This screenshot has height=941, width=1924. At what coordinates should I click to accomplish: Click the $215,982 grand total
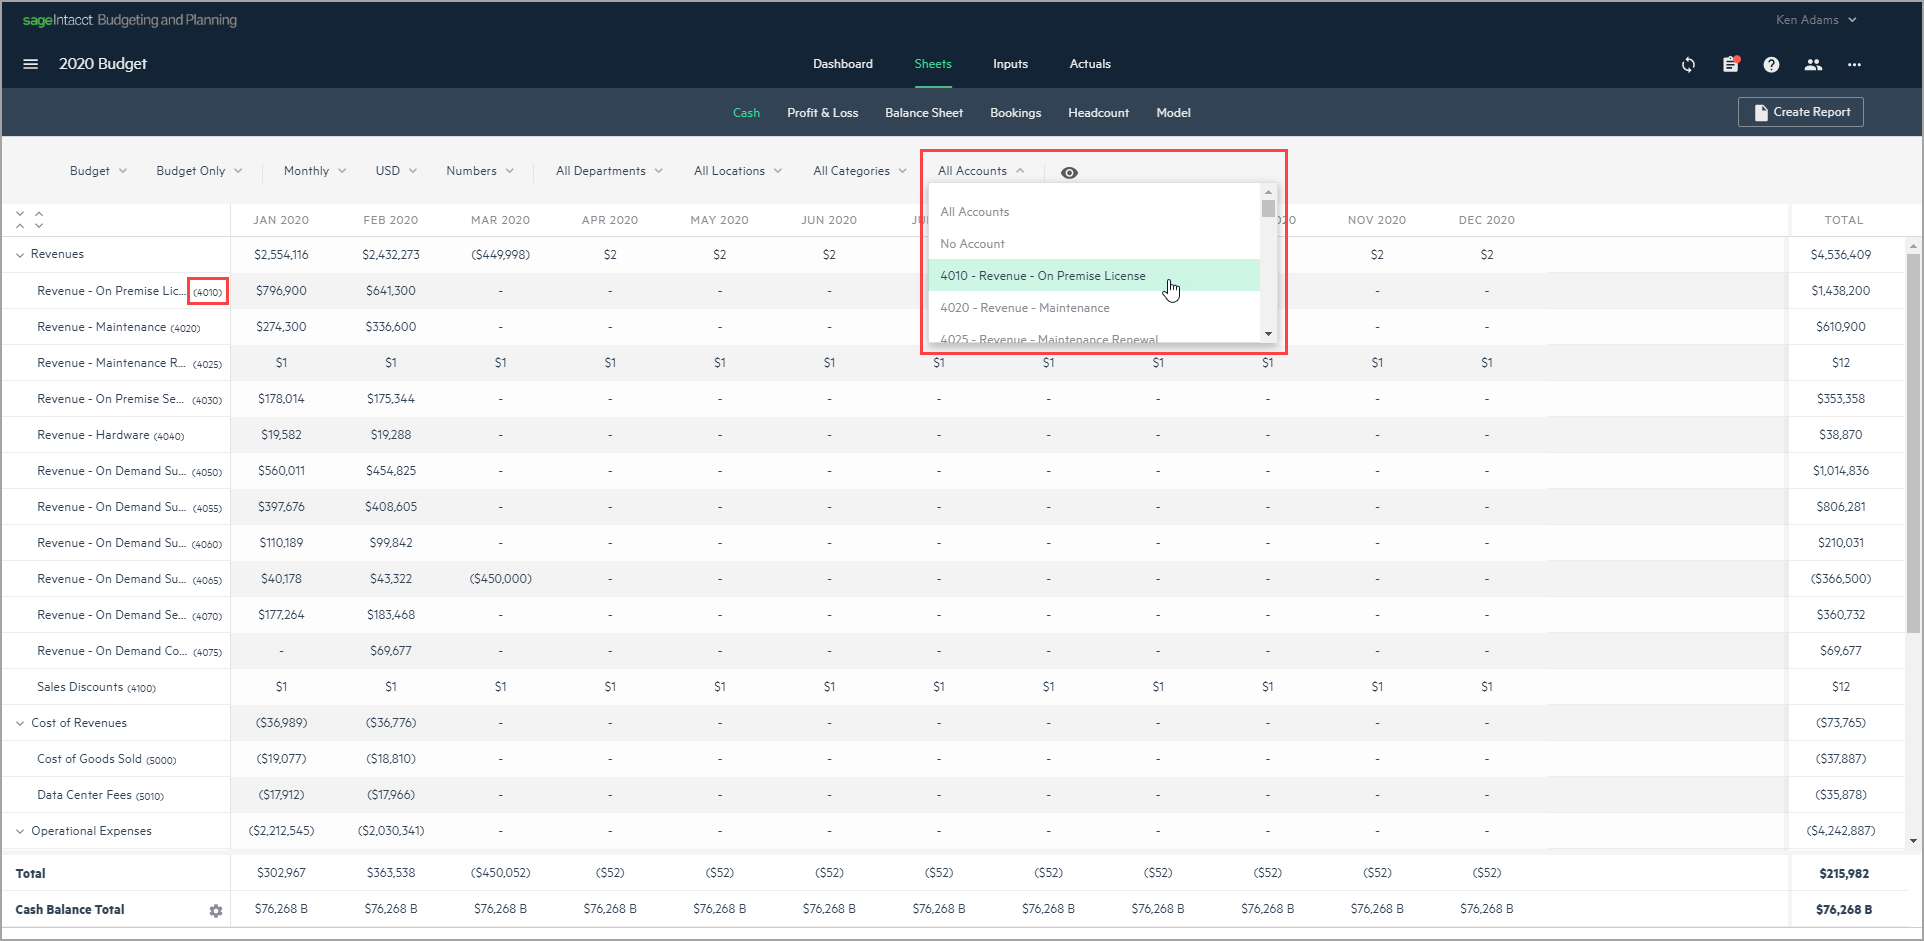(x=1843, y=873)
